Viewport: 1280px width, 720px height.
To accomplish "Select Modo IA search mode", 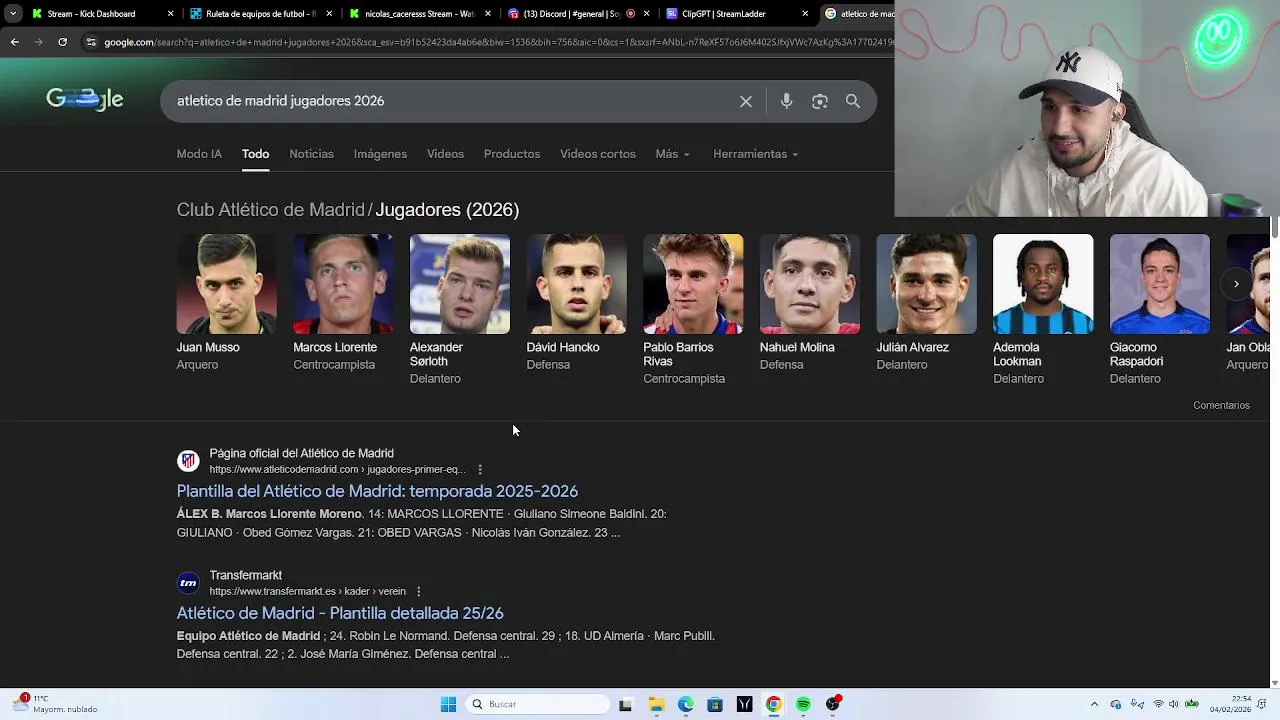I will [x=199, y=154].
